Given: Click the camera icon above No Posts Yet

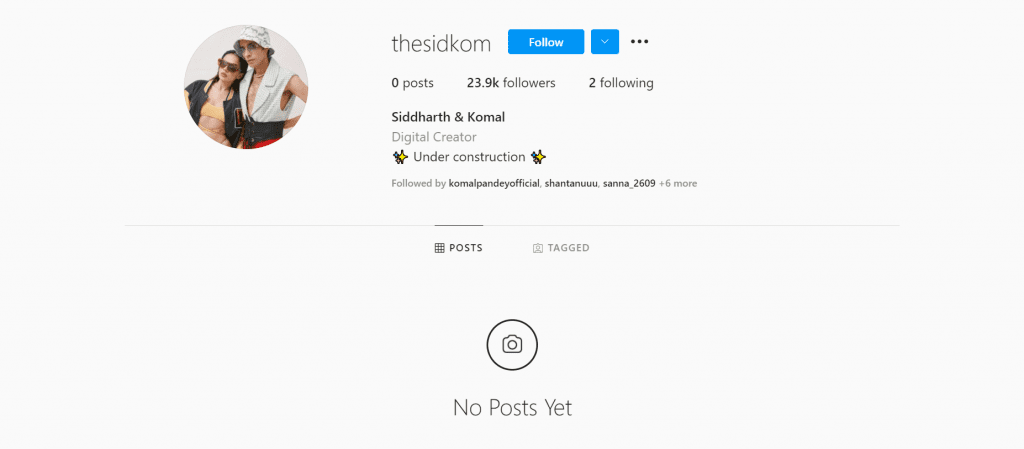Looking at the screenshot, I should coord(512,345).
